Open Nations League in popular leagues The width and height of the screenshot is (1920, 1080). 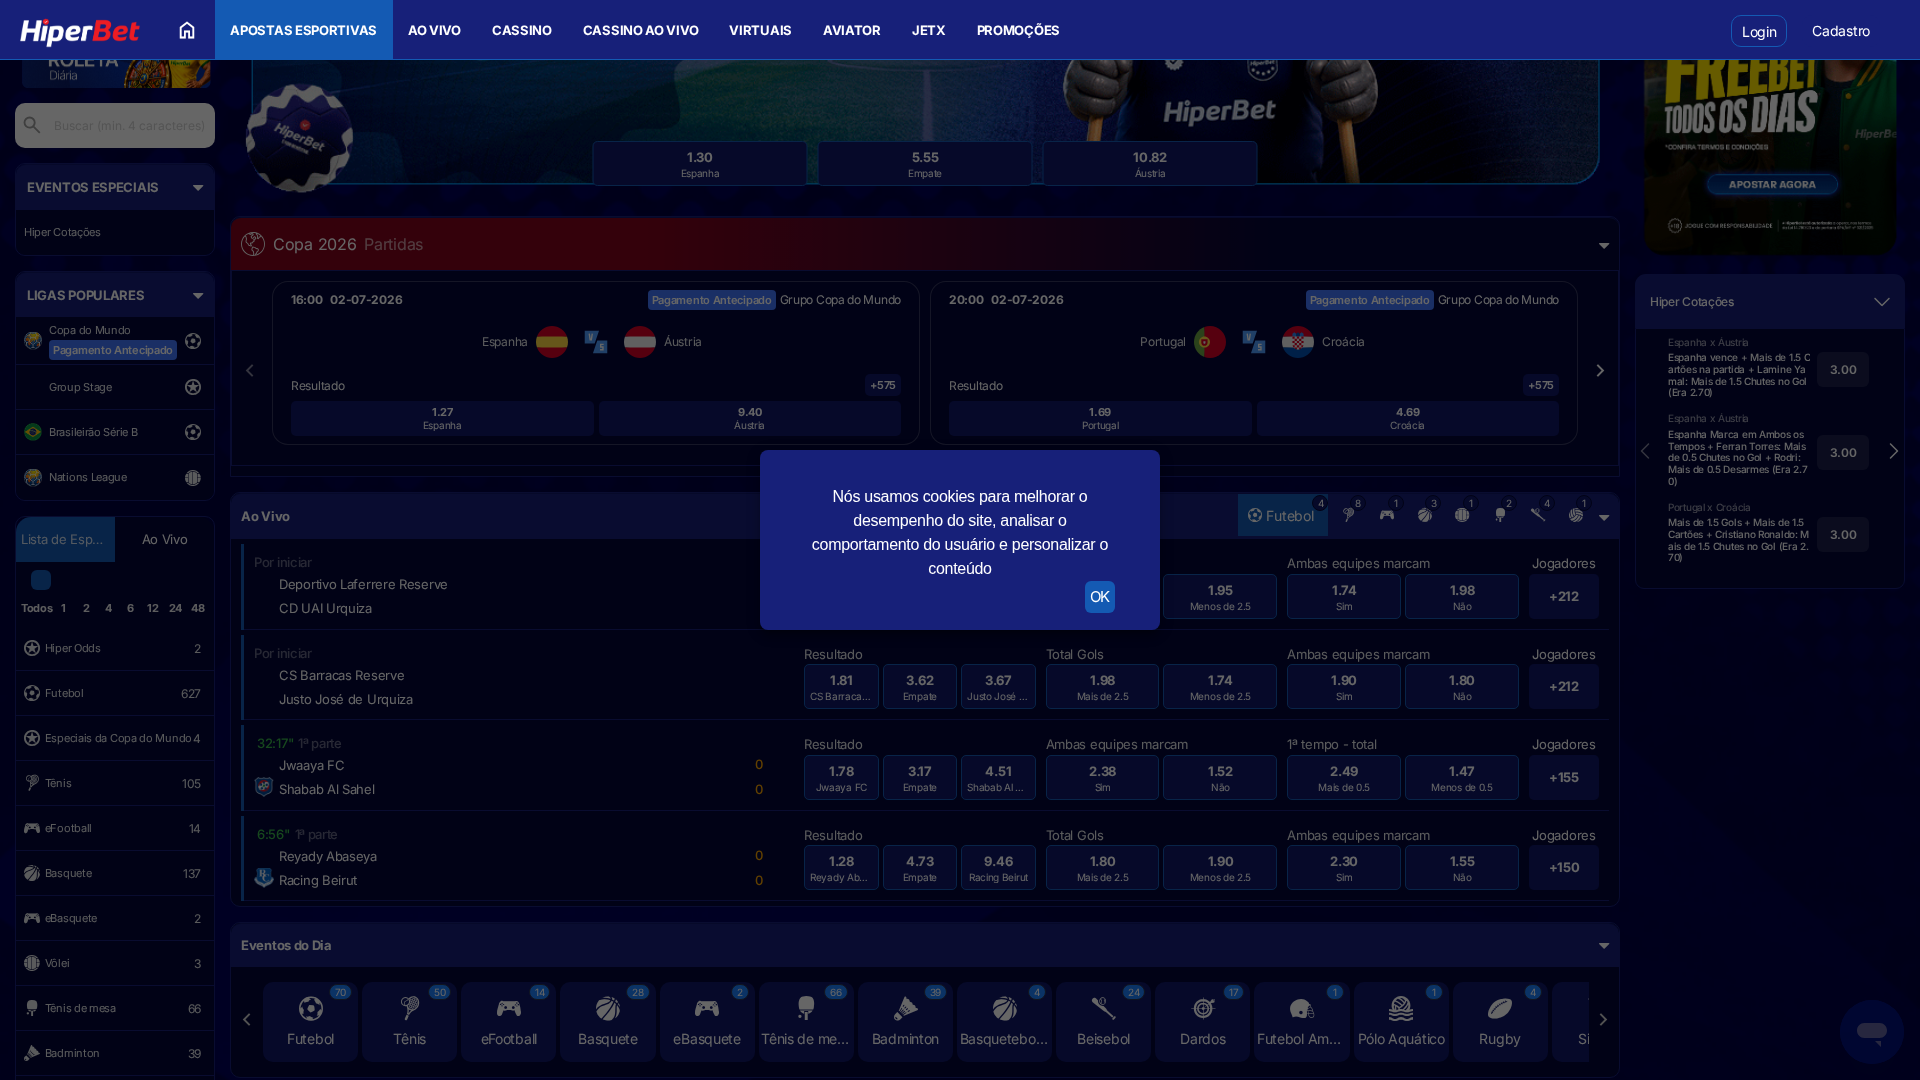point(115,478)
